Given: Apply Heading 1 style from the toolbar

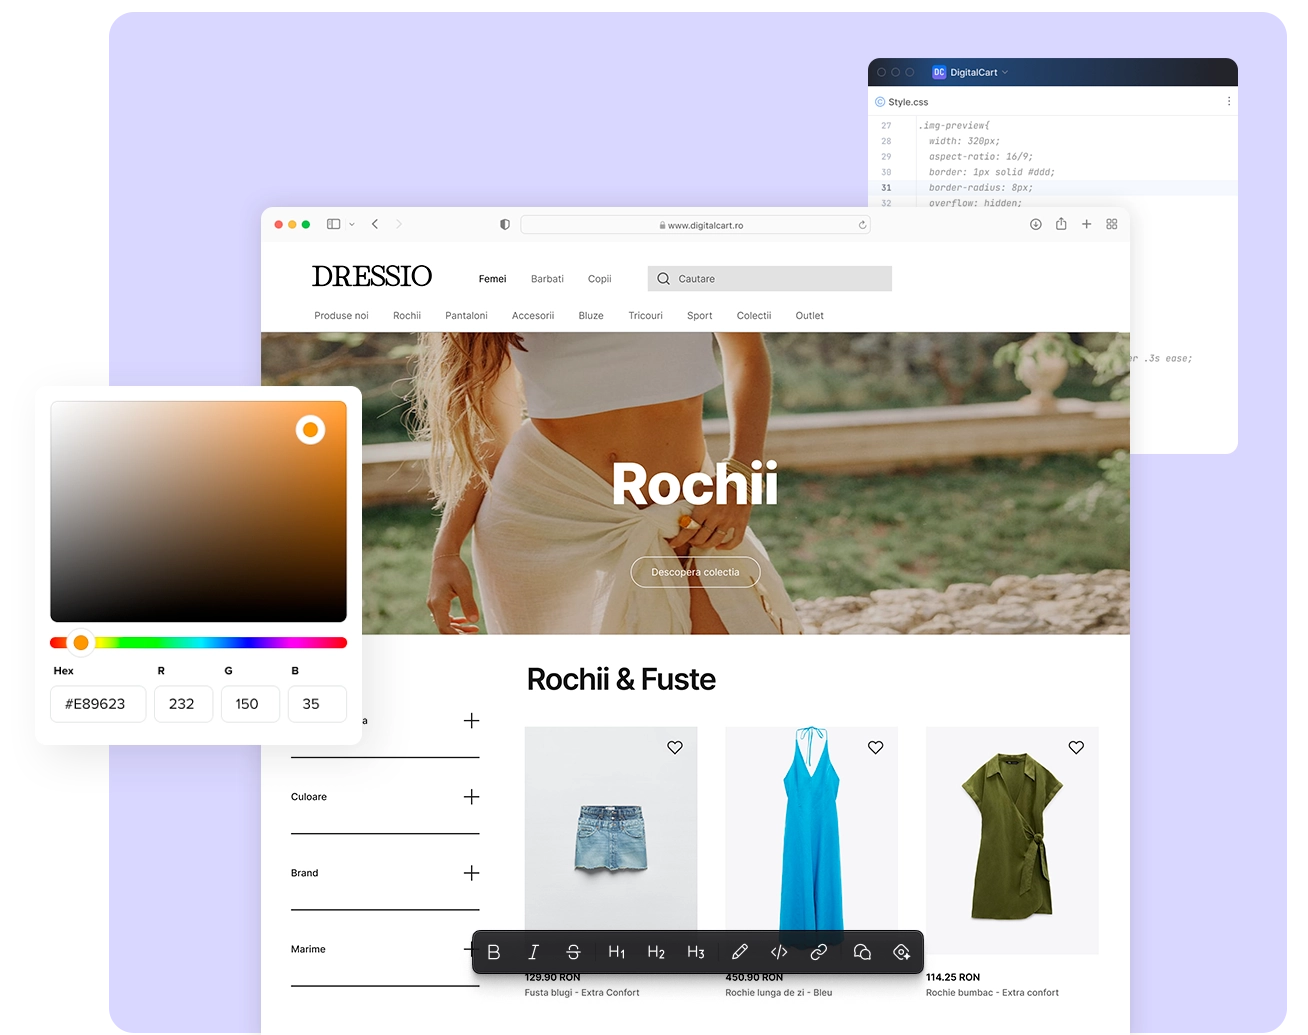Looking at the screenshot, I should (616, 952).
